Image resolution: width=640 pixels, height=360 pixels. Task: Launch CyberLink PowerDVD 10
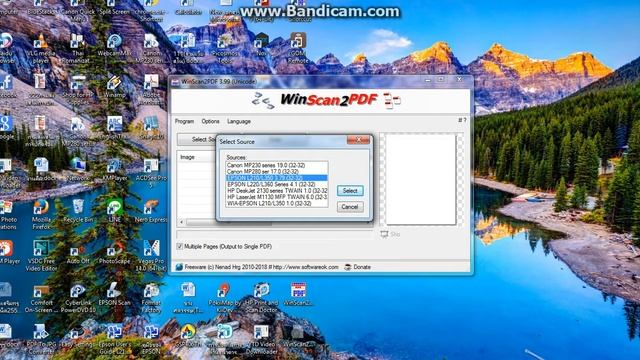[x=78, y=299]
